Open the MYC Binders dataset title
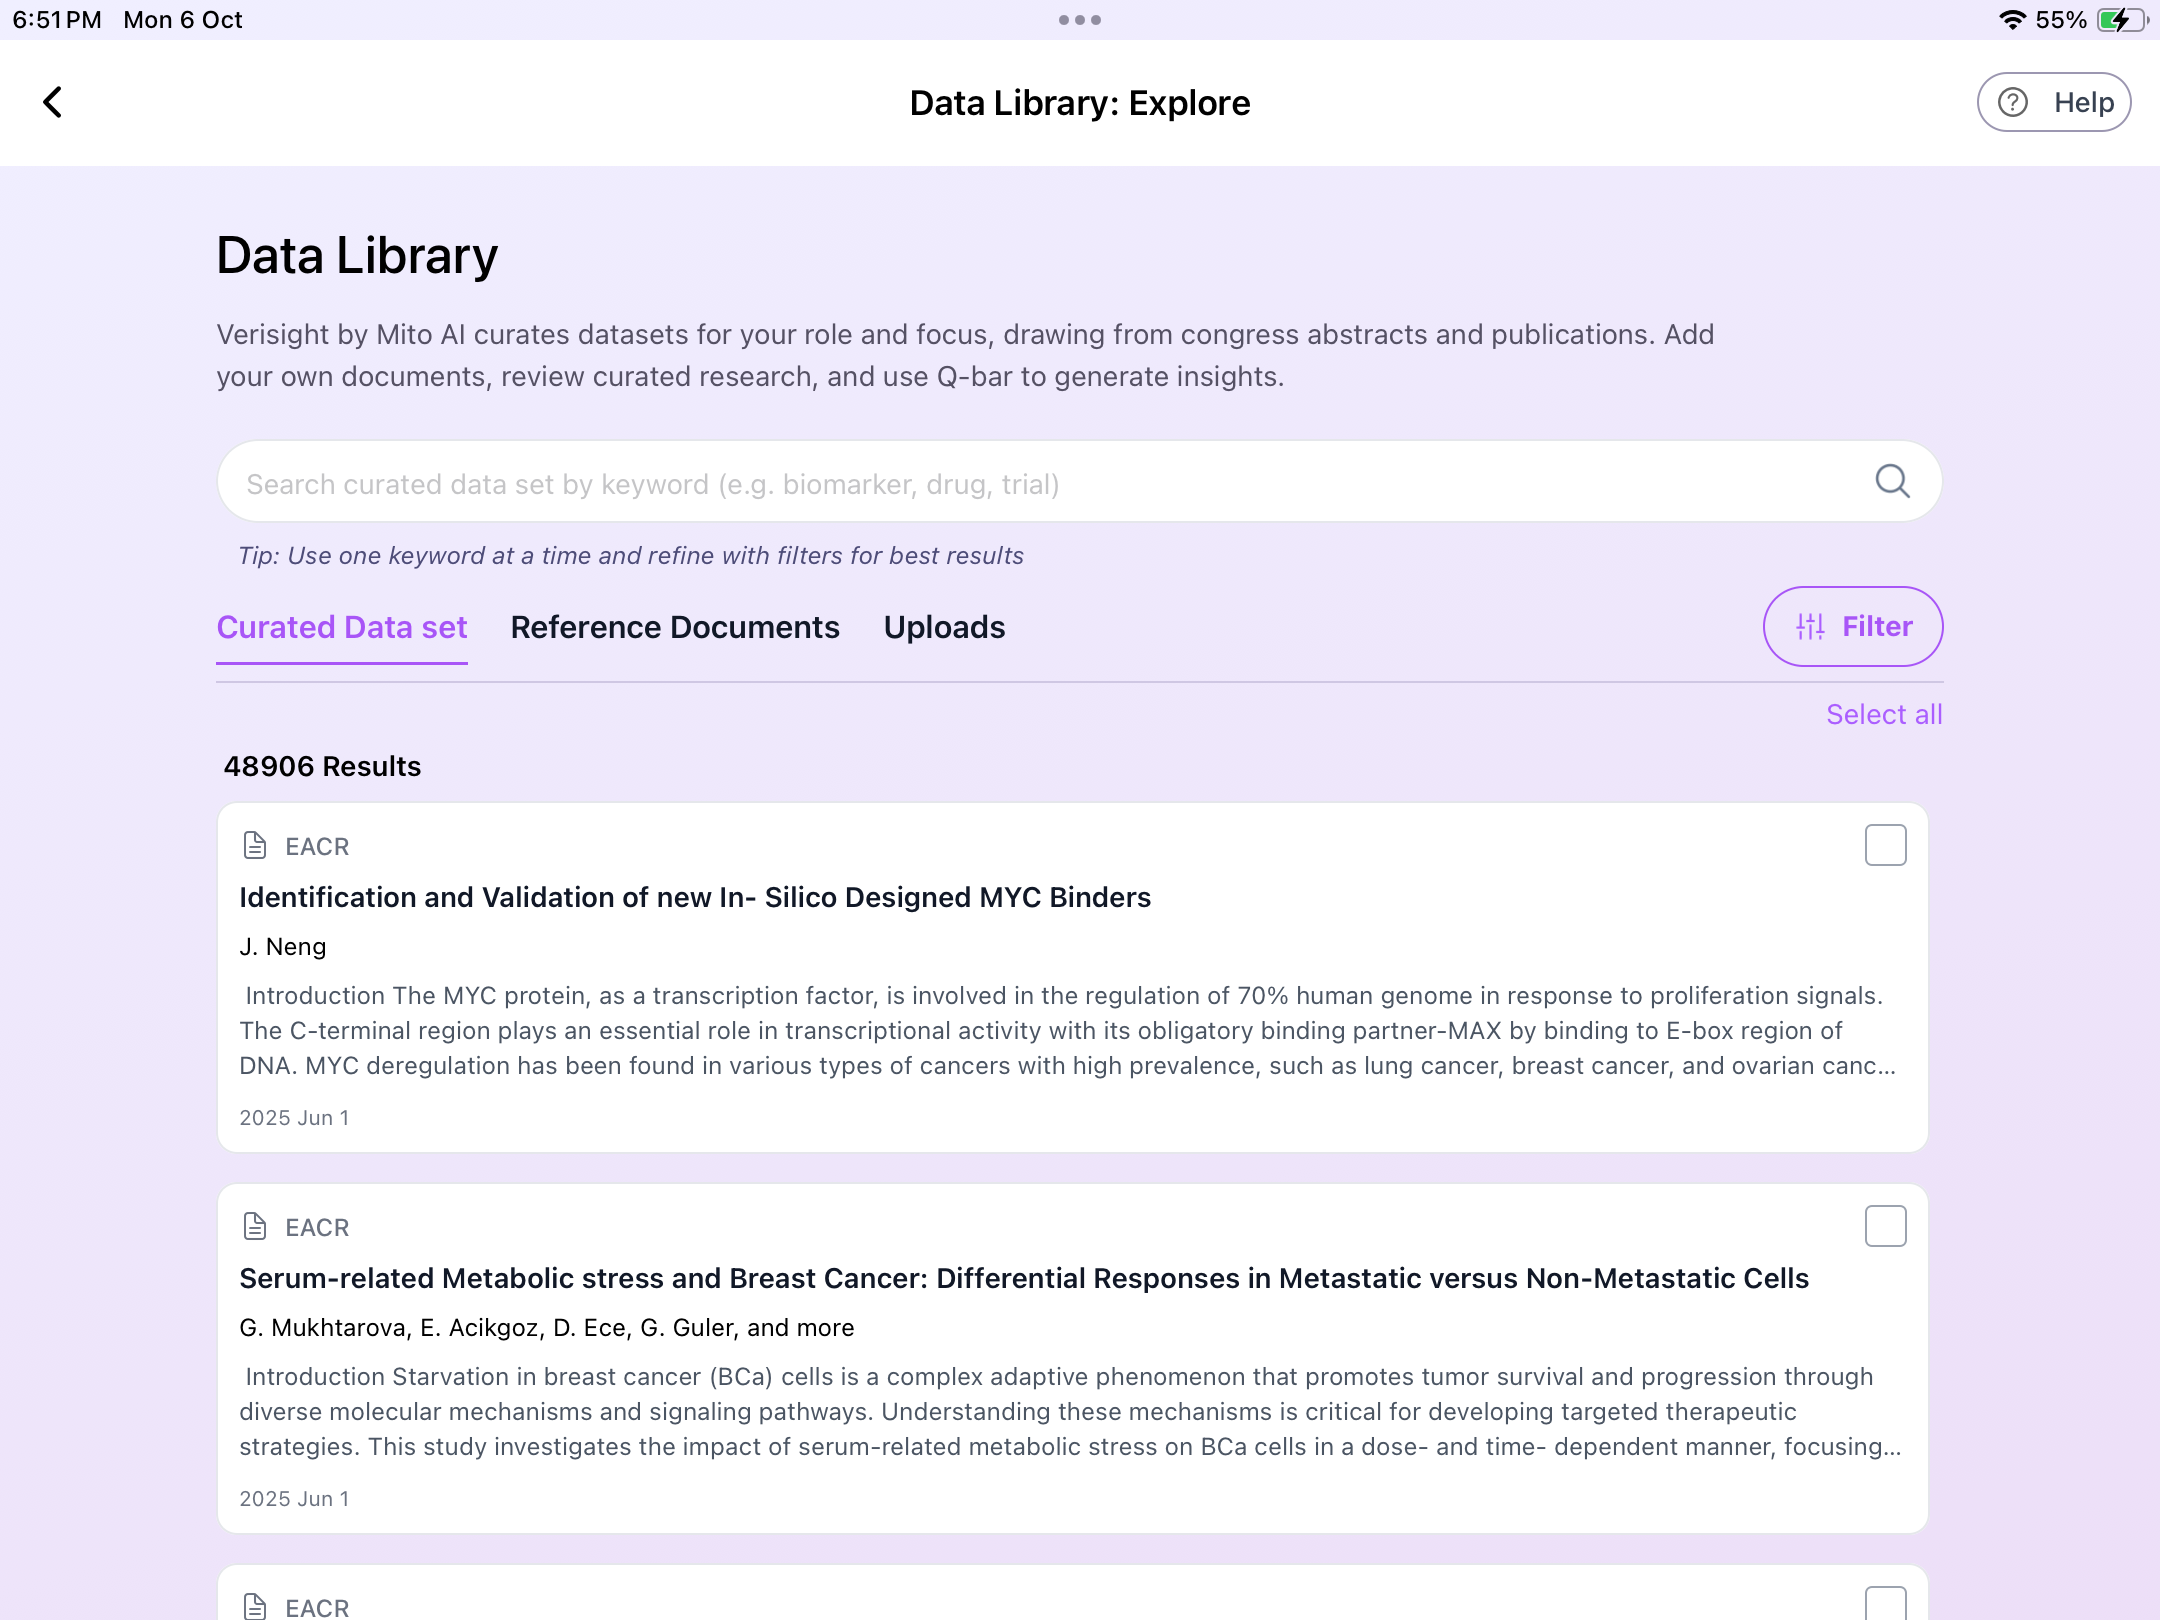Viewport: 2160px width, 1620px height. 695,897
